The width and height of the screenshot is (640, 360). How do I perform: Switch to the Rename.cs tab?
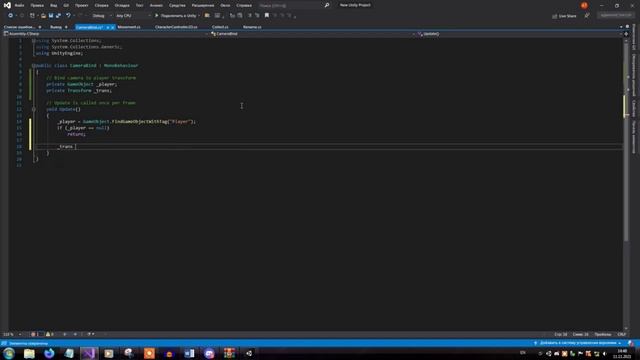(x=252, y=27)
